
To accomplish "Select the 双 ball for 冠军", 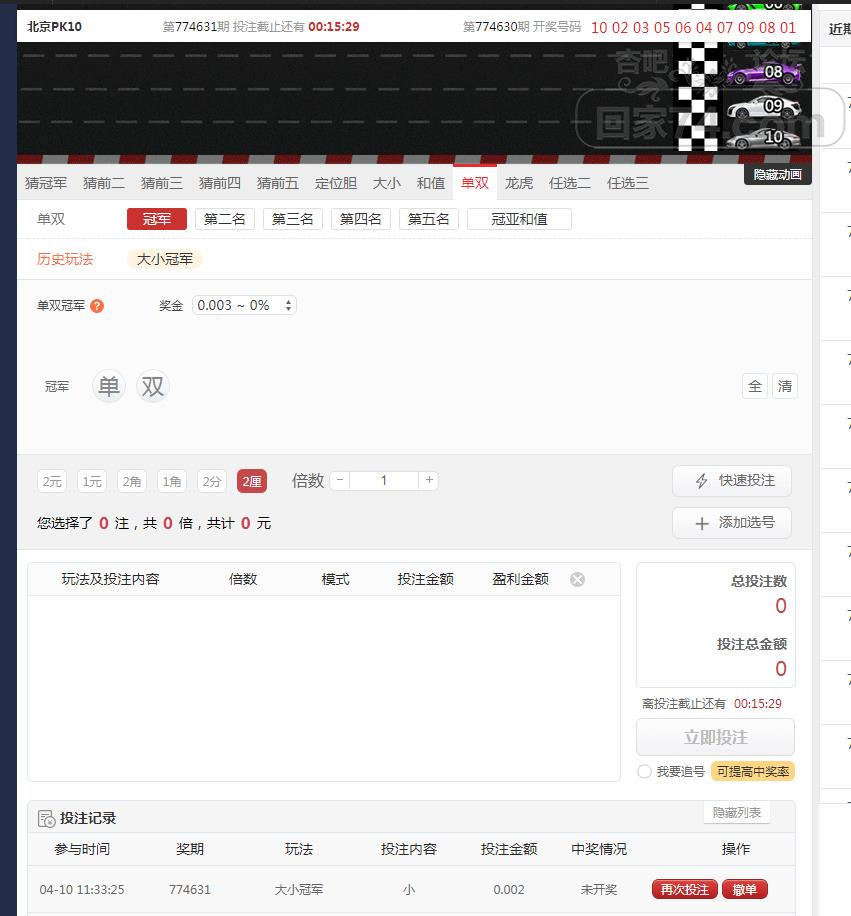I will coord(152,386).
